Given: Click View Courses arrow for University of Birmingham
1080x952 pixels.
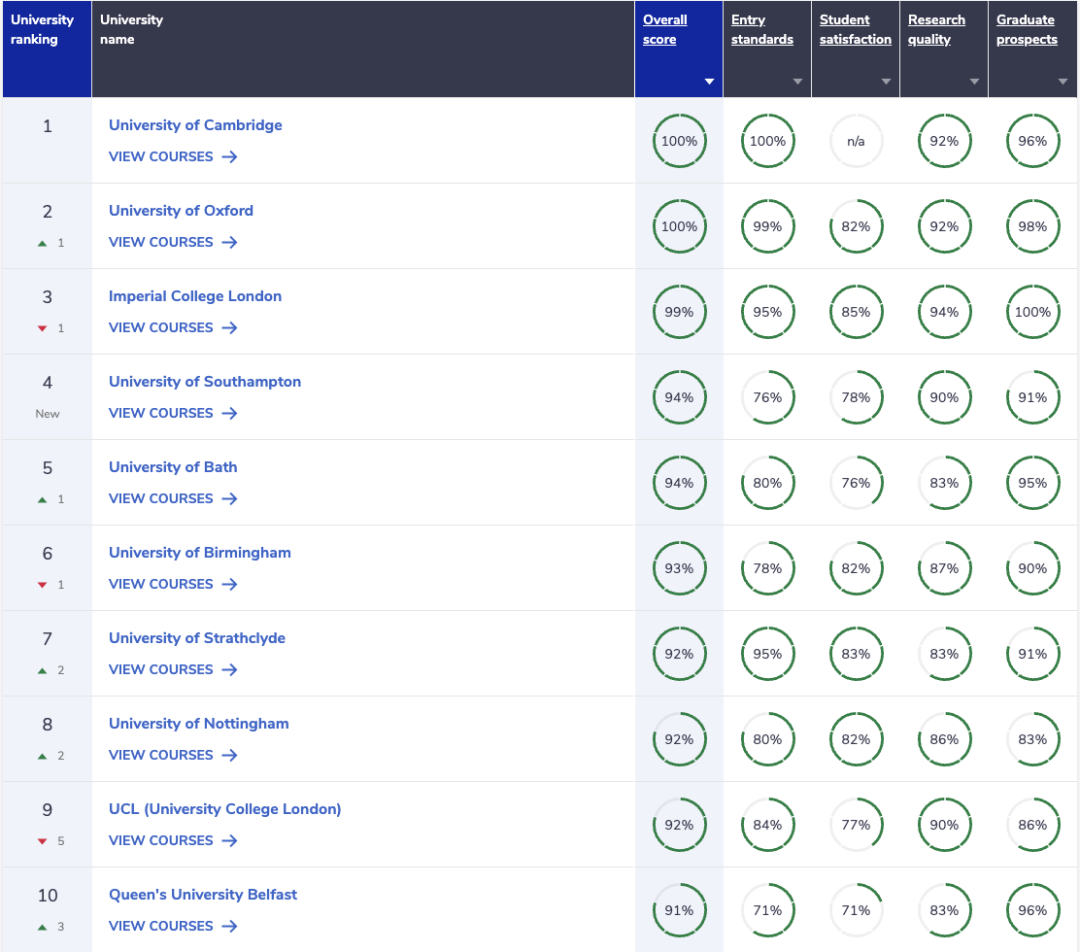Looking at the screenshot, I should click(x=229, y=584).
